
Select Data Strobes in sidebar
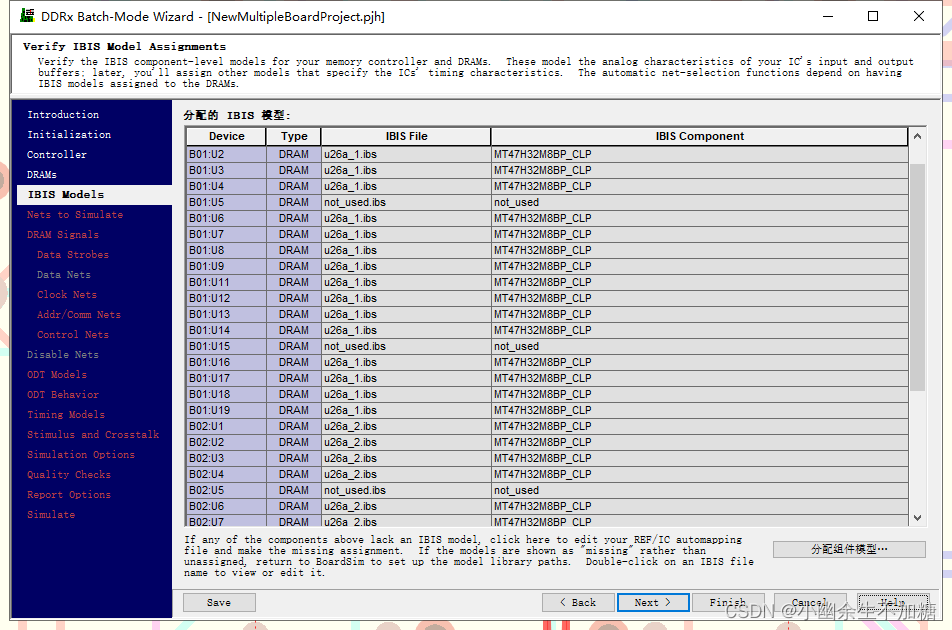73,255
